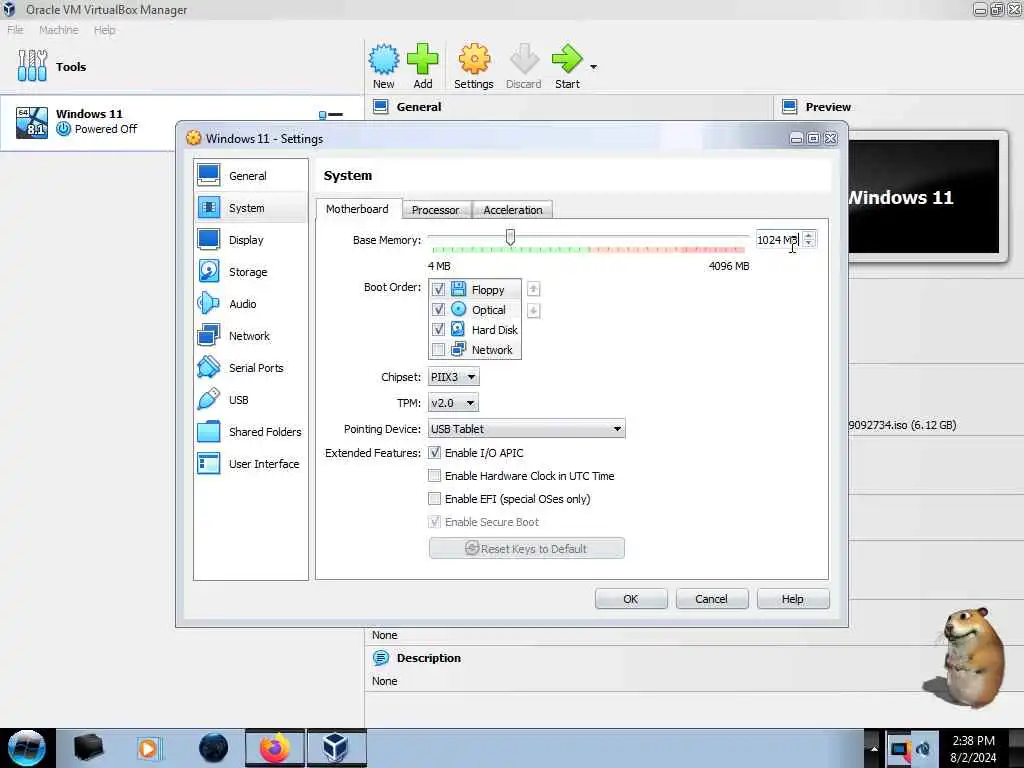Move boot device up arrow button
Screen dimensions: 1024x768
(534, 289)
